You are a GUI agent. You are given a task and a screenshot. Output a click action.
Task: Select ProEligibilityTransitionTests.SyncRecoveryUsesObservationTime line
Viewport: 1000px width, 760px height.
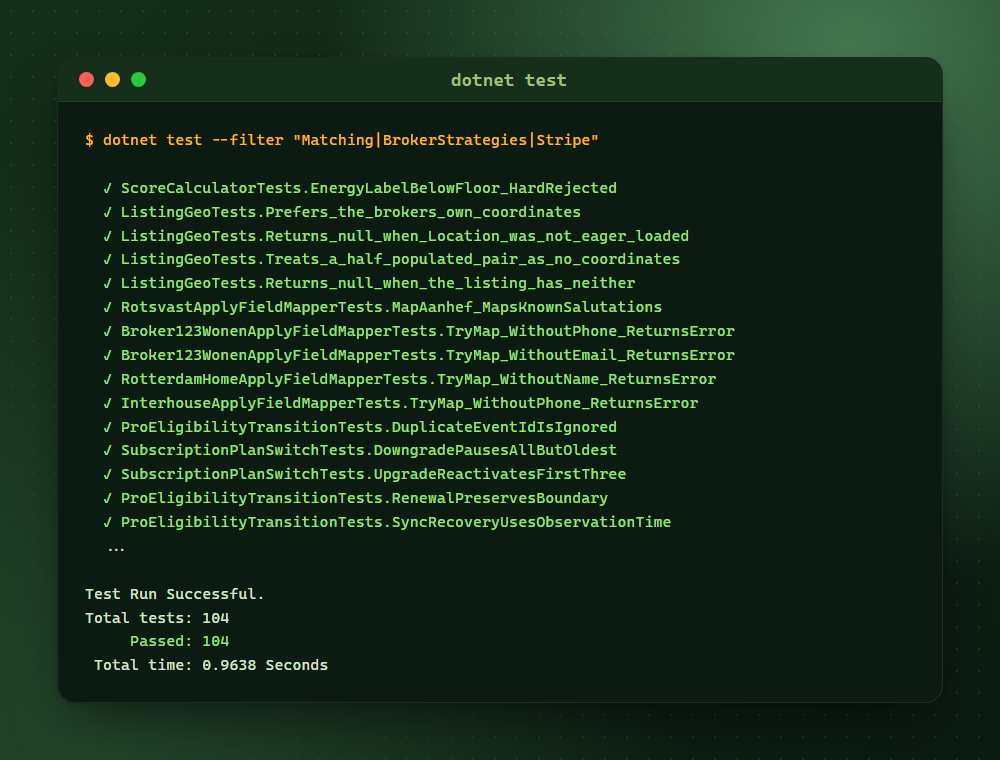[x=387, y=522]
